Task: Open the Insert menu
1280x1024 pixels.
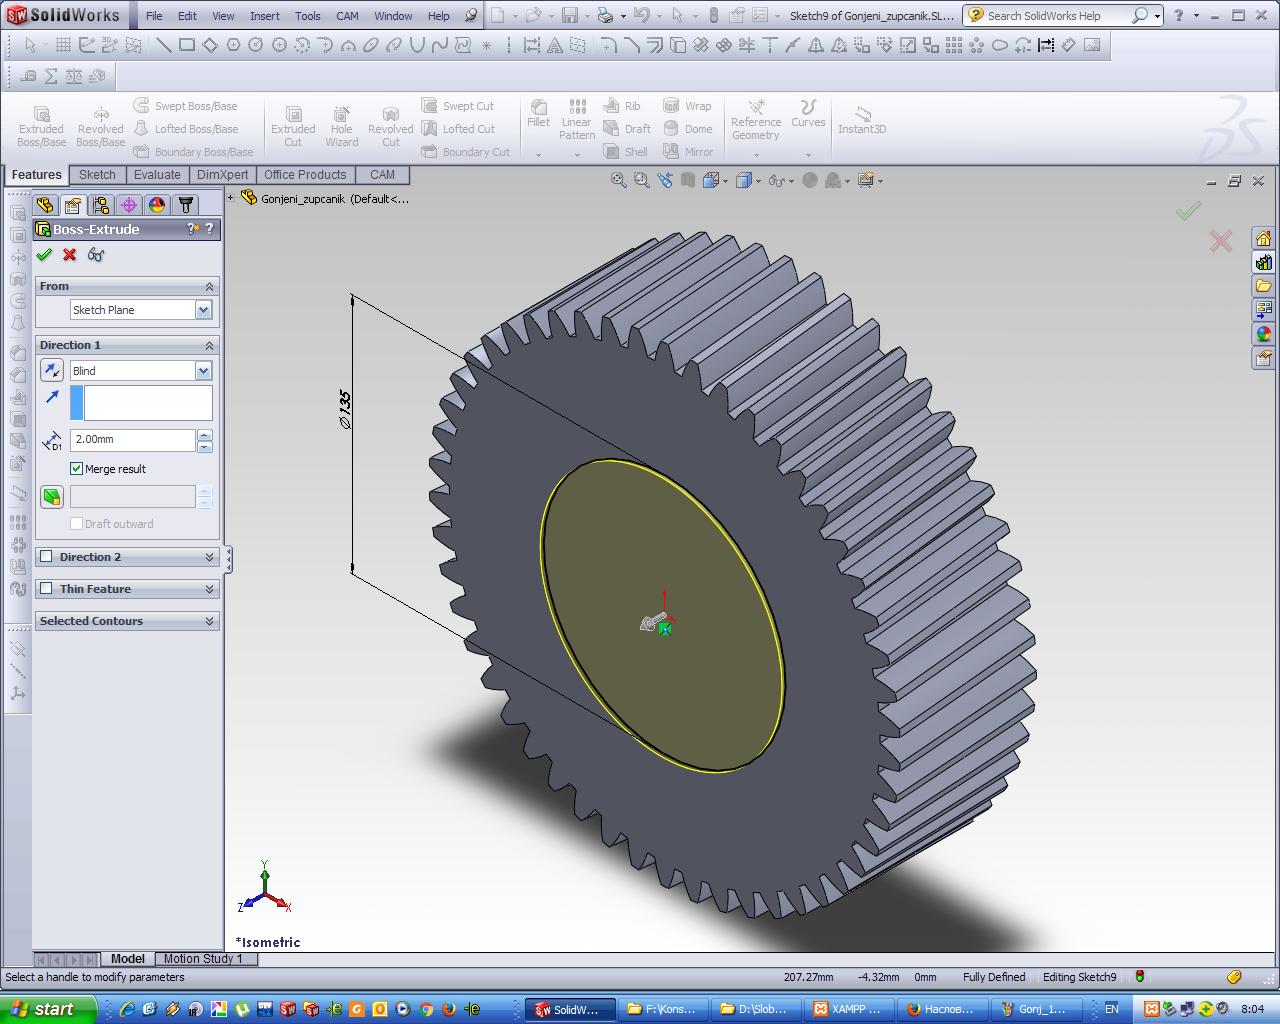Action: coord(265,16)
